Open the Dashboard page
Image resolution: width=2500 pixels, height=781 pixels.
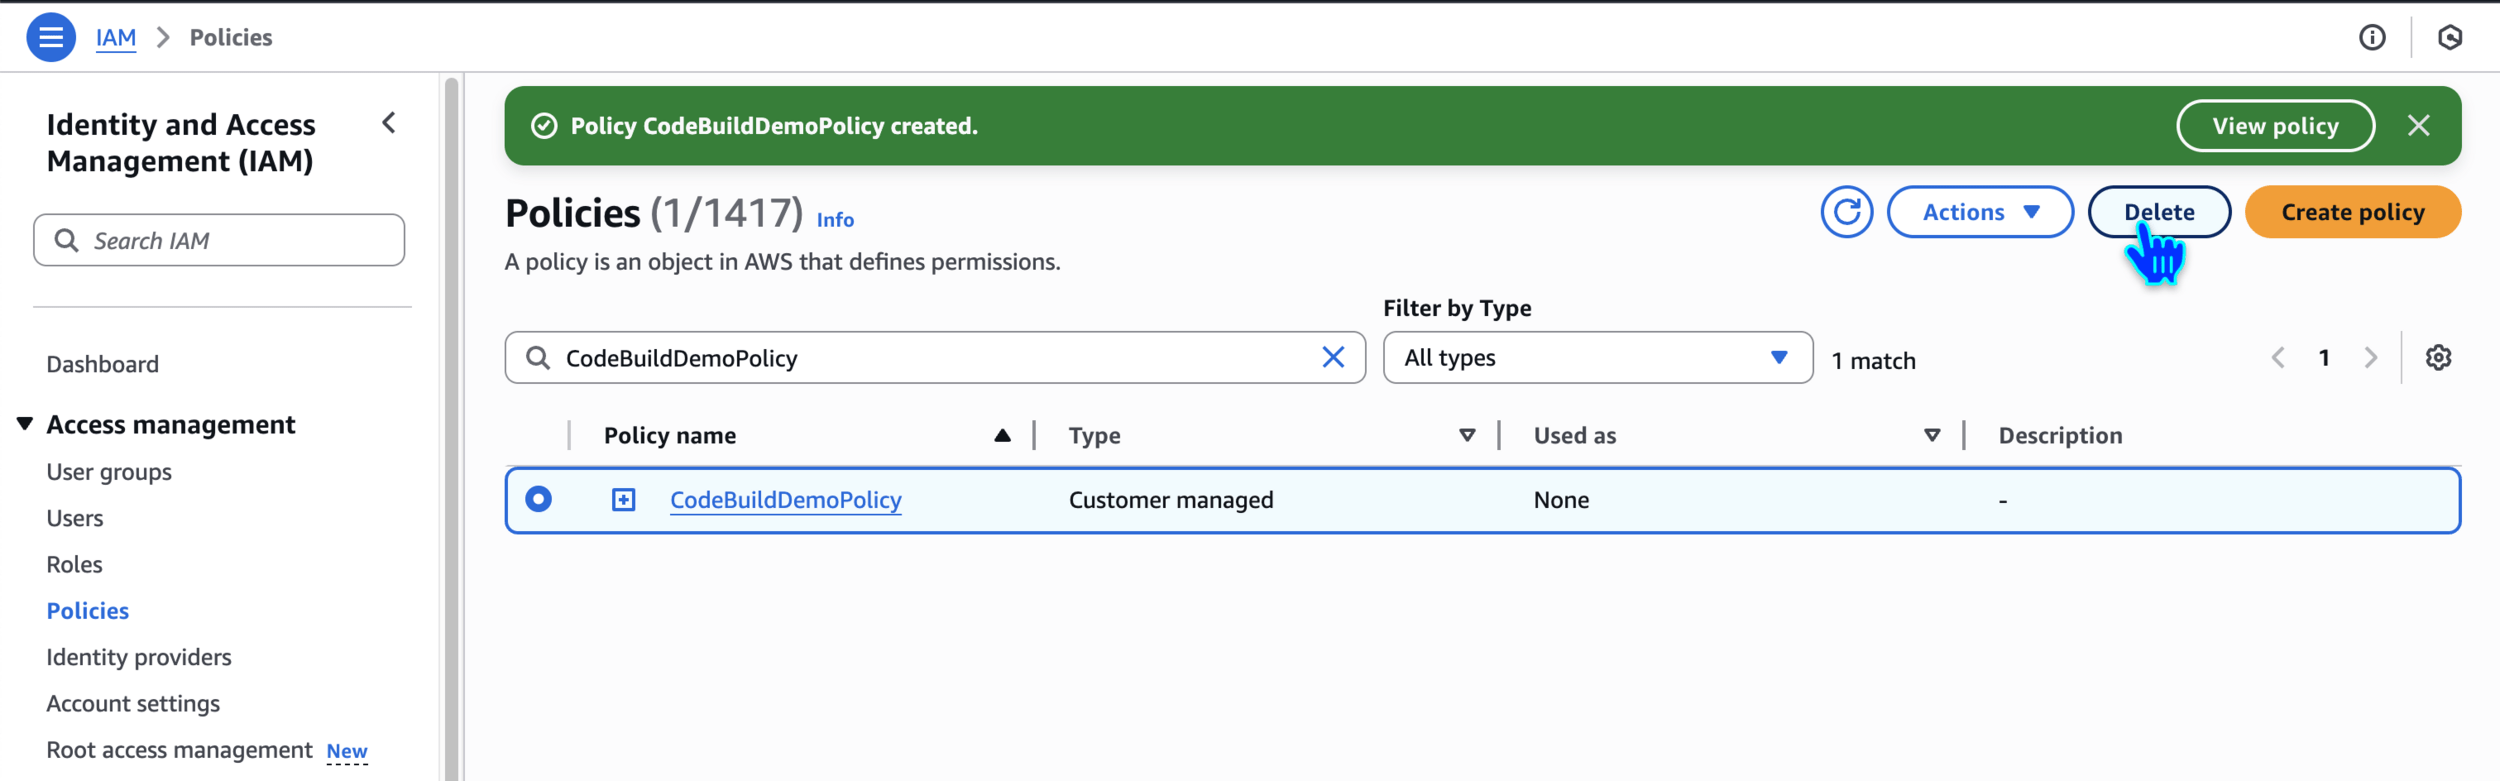click(x=103, y=364)
